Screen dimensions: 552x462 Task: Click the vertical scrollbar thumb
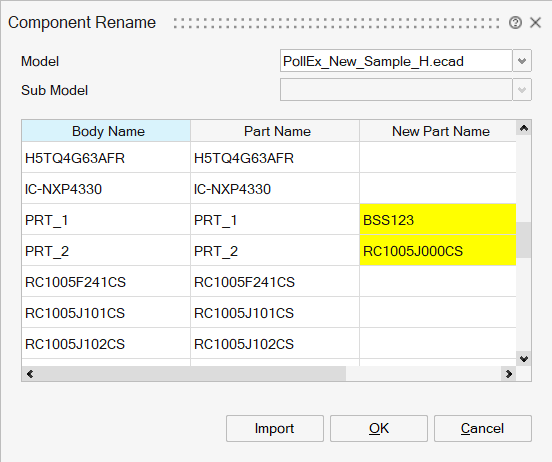(524, 240)
